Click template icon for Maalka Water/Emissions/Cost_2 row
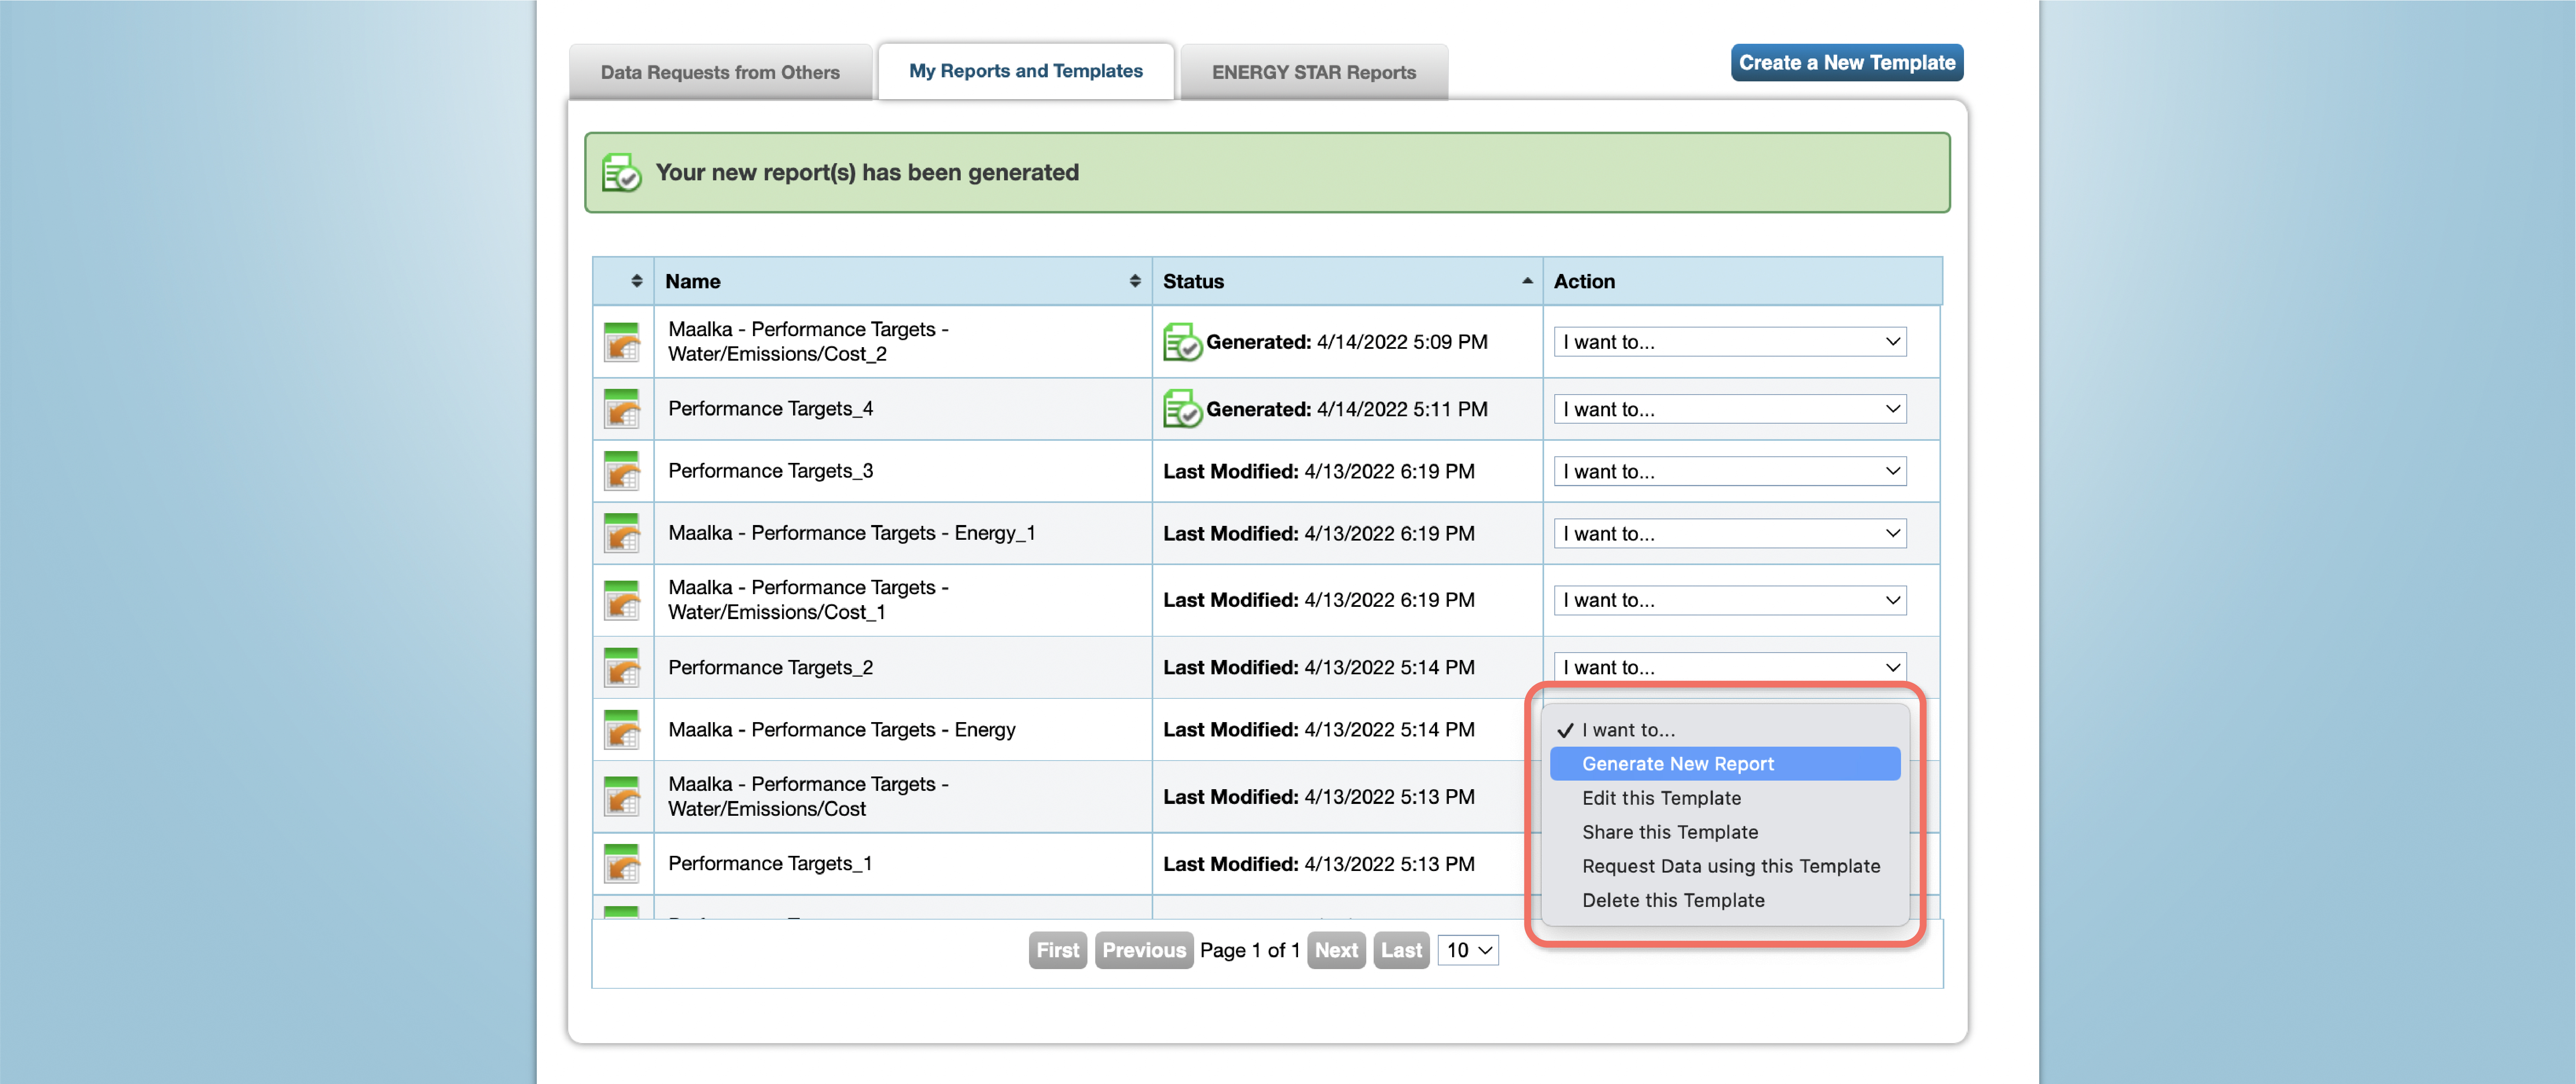2576x1084 pixels. pos(622,342)
